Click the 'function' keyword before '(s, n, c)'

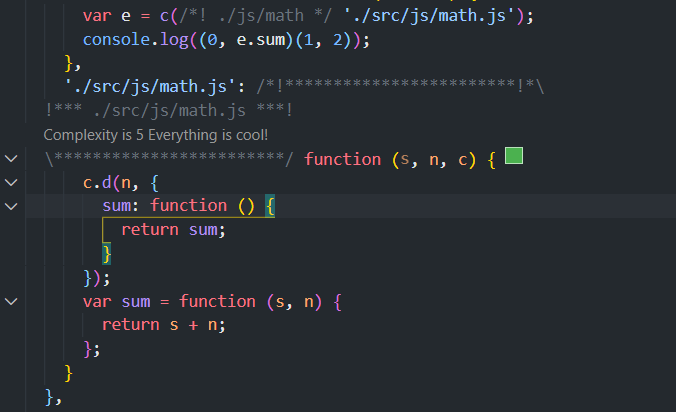pyautogui.click(x=343, y=159)
